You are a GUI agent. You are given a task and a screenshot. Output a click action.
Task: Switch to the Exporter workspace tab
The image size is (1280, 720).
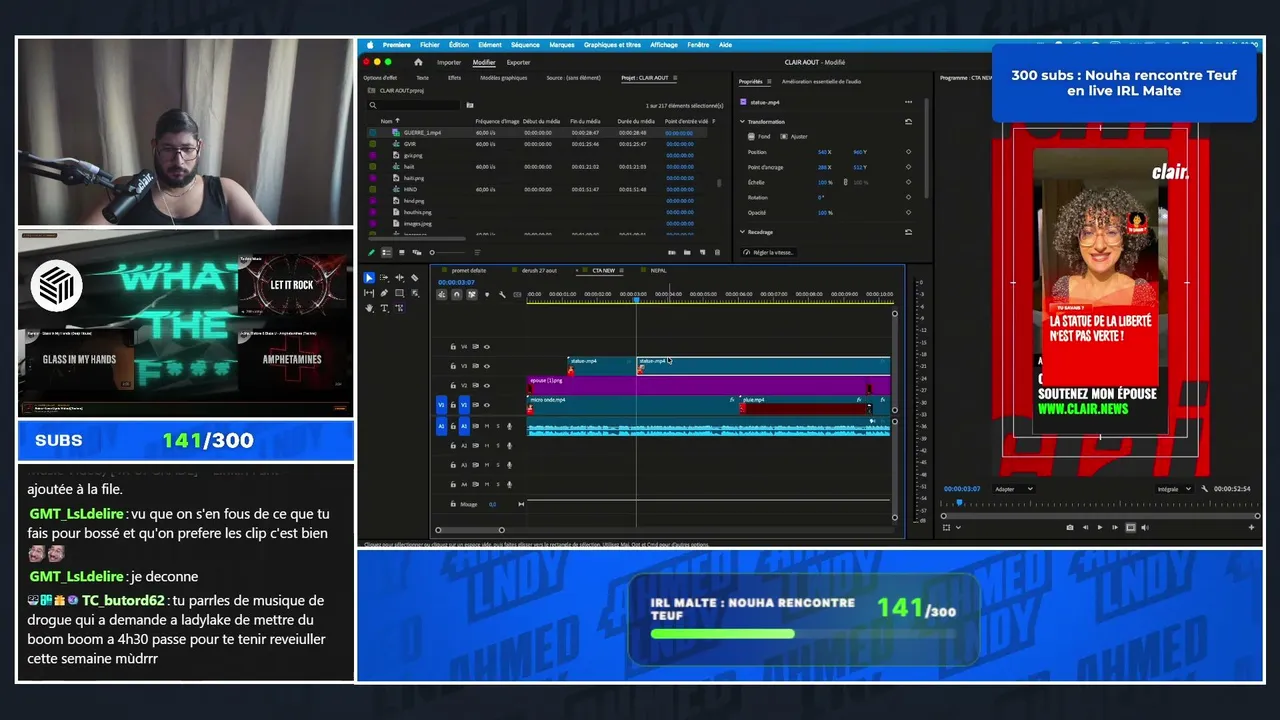[x=518, y=62]
